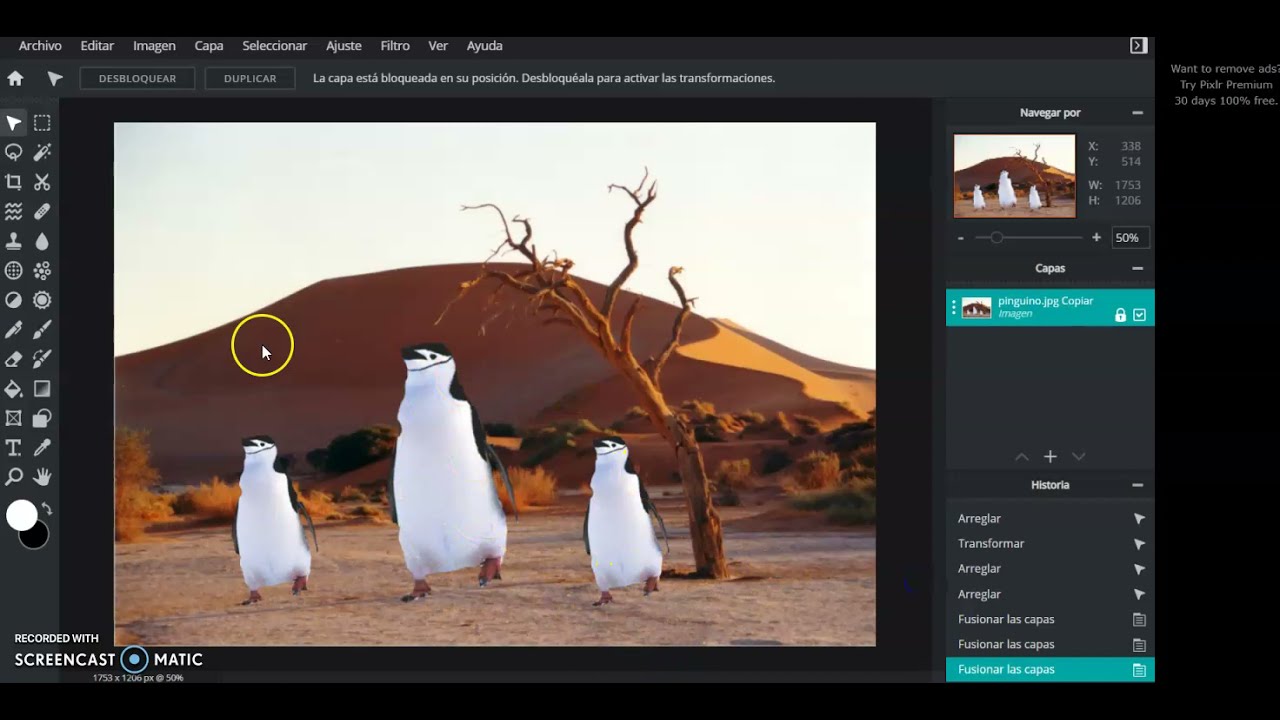Collapse the Historia panel

(1137, 485)
